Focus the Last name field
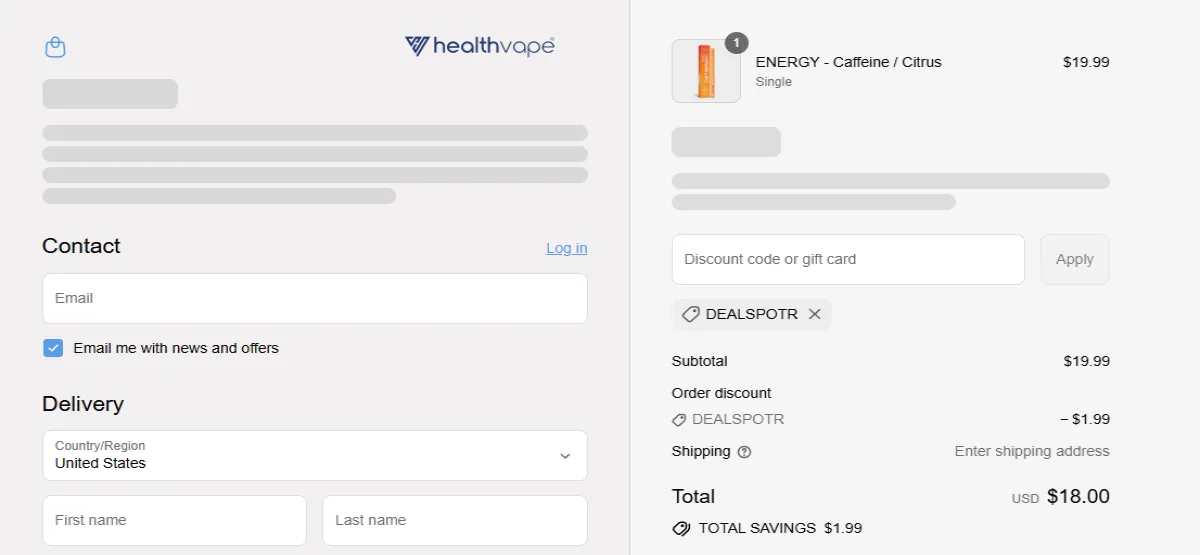 [x=455, y=520]
